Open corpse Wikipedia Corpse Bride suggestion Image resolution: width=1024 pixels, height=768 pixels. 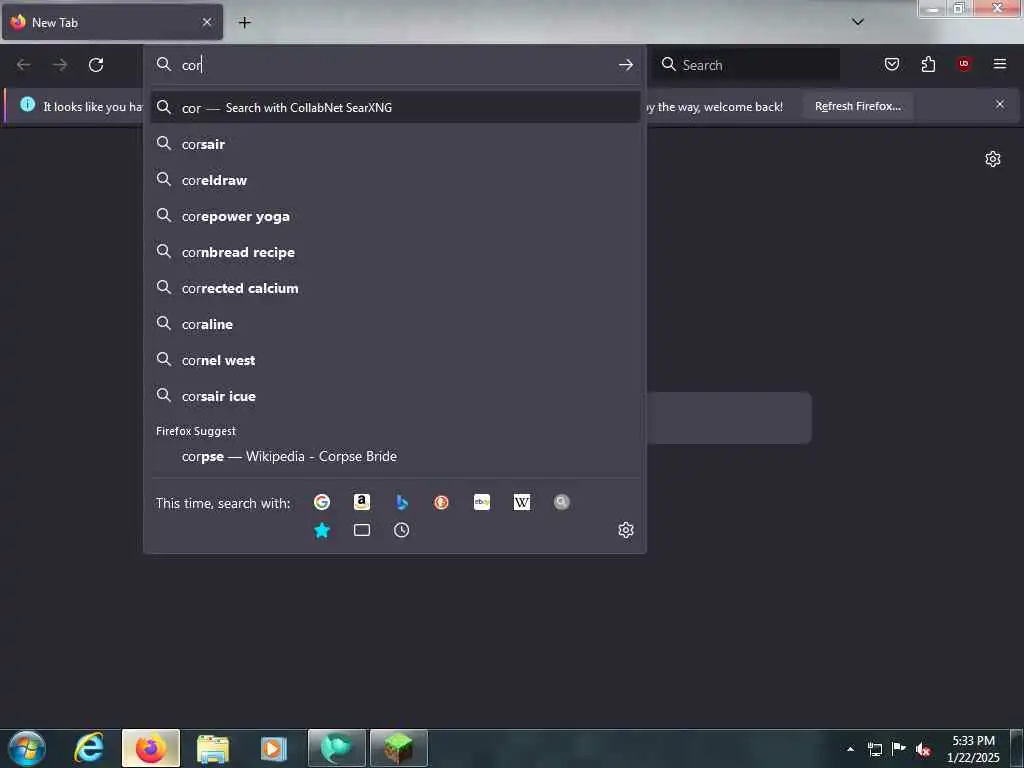[x=395, y=456]
